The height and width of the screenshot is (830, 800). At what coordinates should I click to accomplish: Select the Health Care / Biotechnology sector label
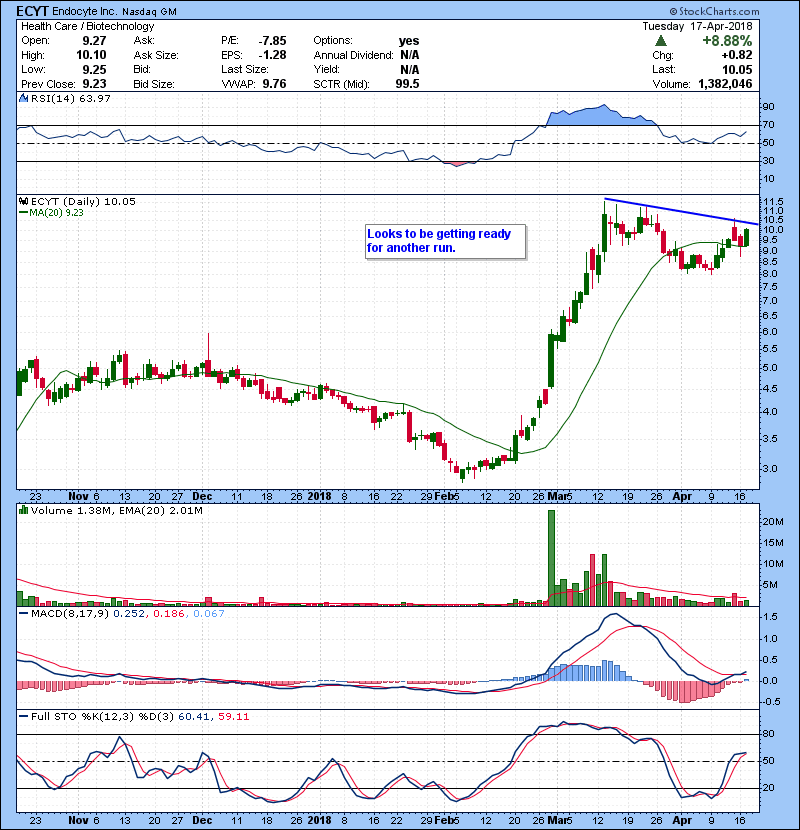click(88, 26)
